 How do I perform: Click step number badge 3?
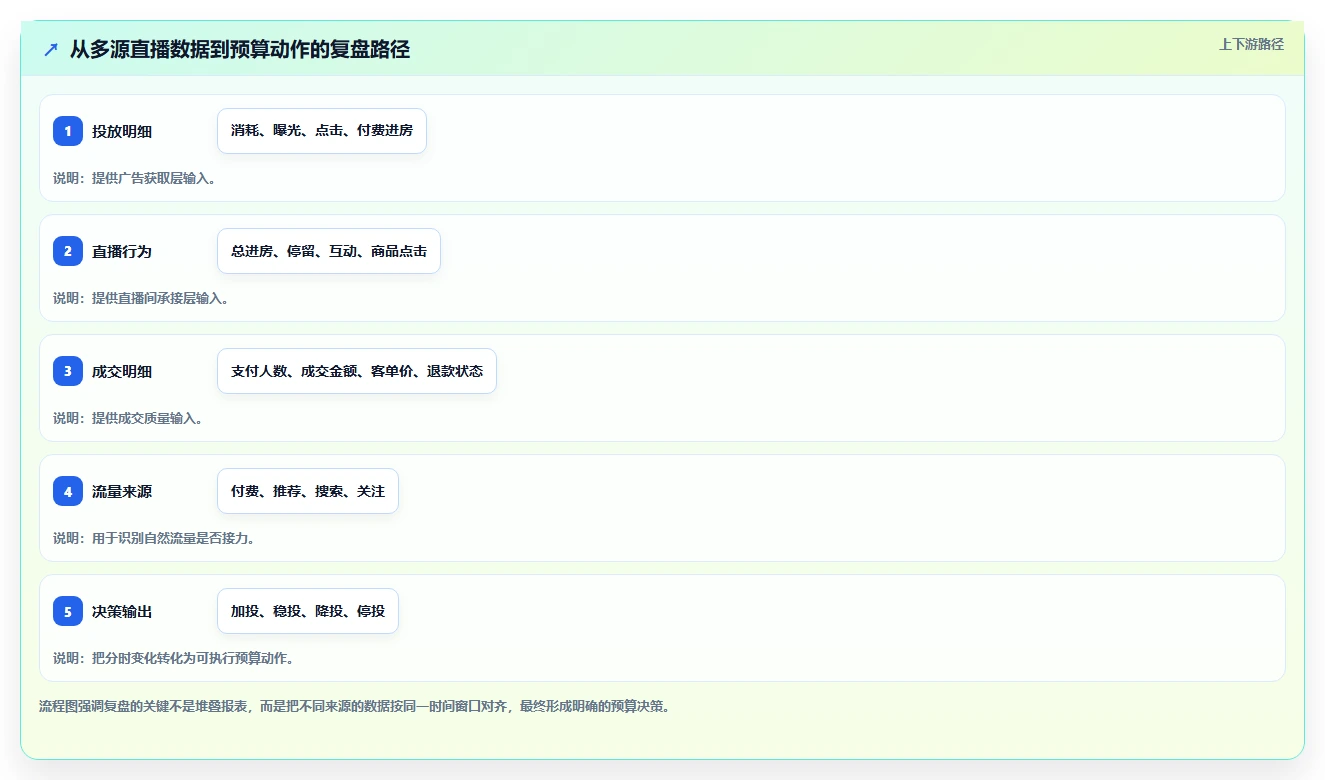[x=68, y=371]
